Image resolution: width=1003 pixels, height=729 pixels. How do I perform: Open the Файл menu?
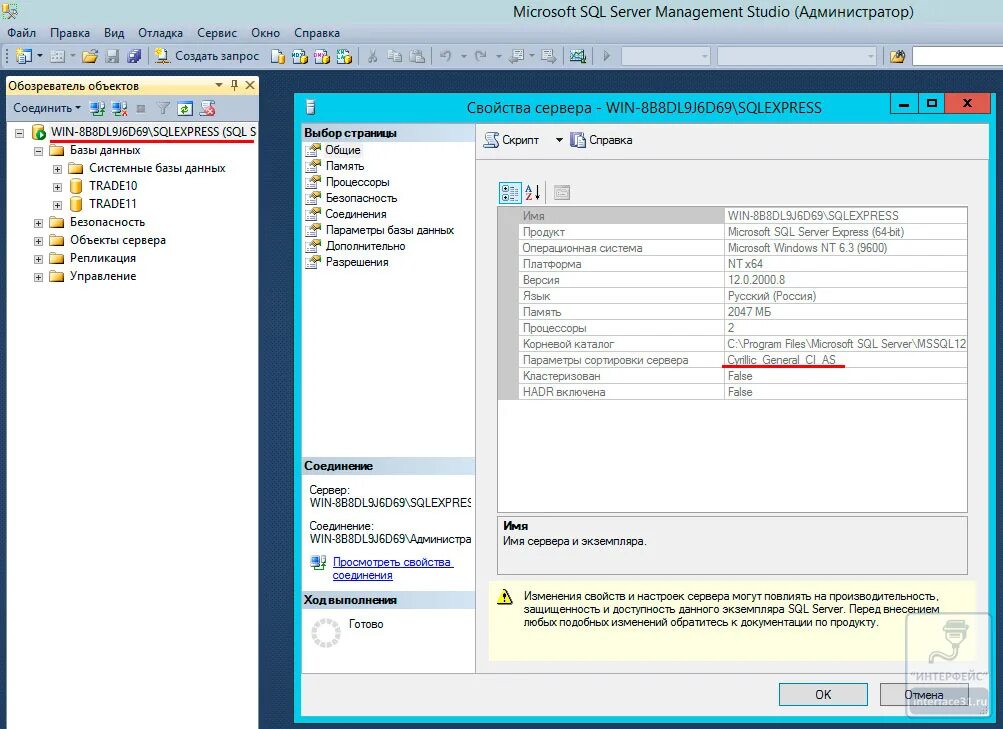click(21, 33)
